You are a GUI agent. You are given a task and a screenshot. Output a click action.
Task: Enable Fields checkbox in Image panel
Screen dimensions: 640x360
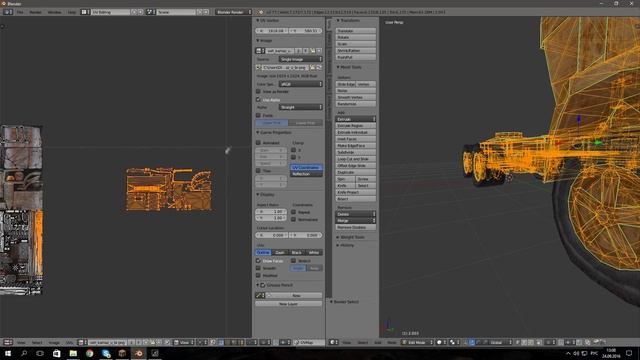(258, 116)
